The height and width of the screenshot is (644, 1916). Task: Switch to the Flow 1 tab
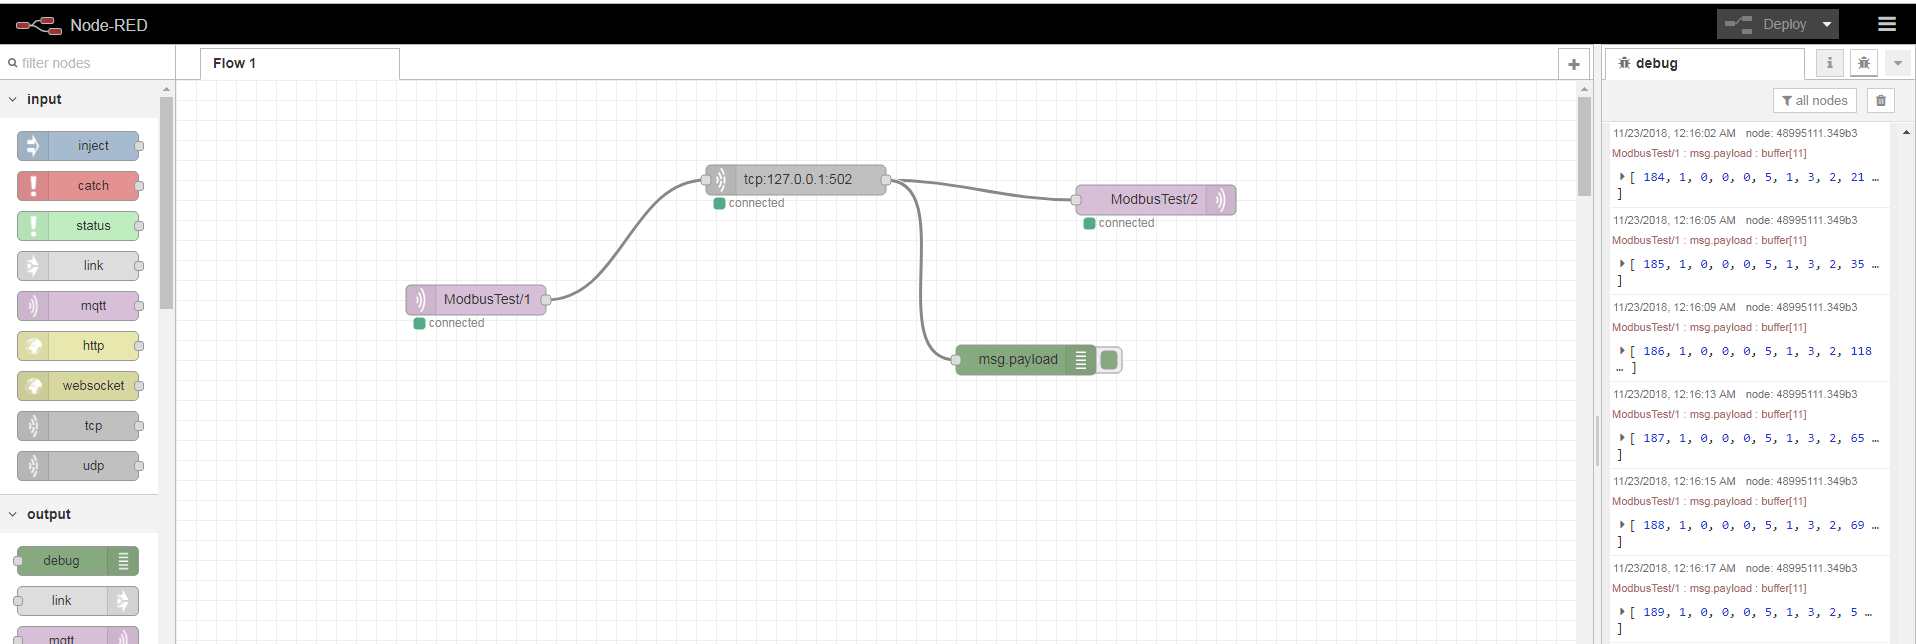tap(235, 63)
